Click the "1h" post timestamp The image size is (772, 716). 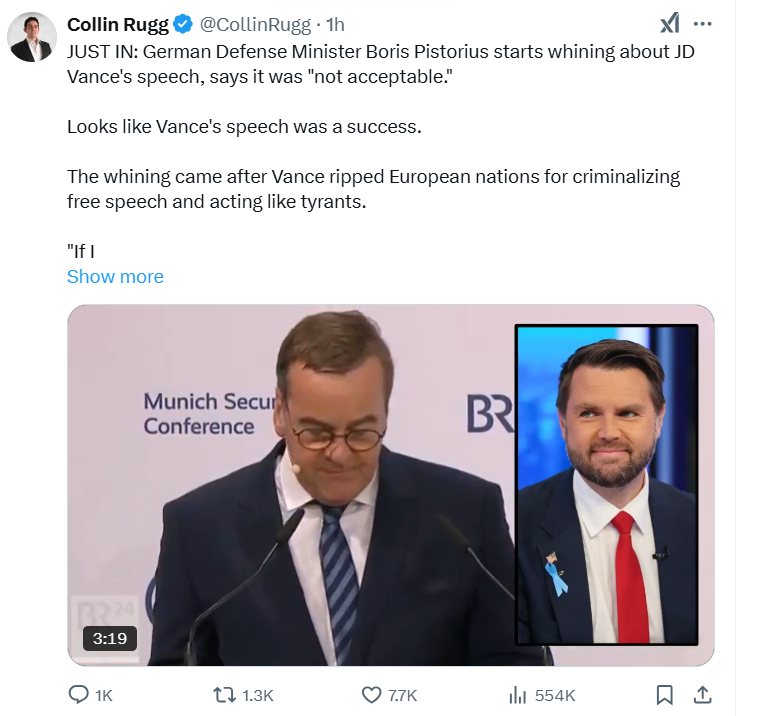336,24
